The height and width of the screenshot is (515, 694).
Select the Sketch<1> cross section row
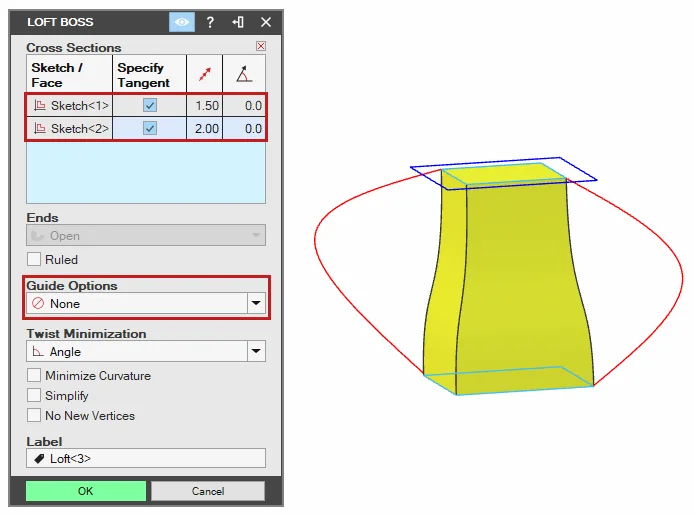pyautogui.click(x=146, y=105)
